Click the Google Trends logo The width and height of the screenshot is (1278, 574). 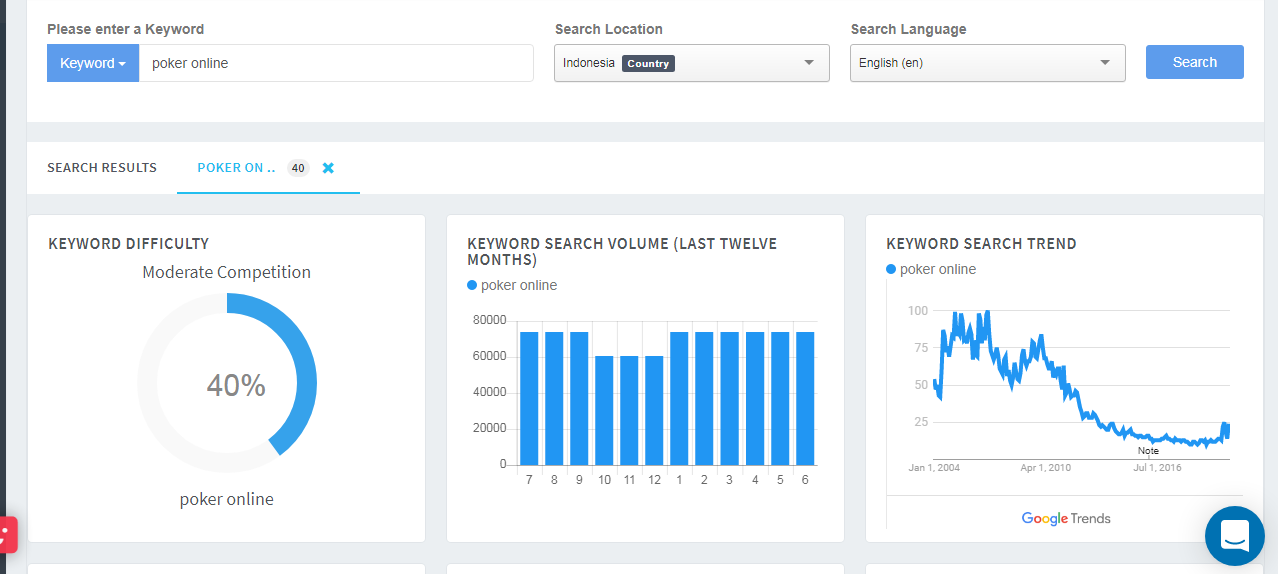pyautogui.click(x=1065, y=518)
